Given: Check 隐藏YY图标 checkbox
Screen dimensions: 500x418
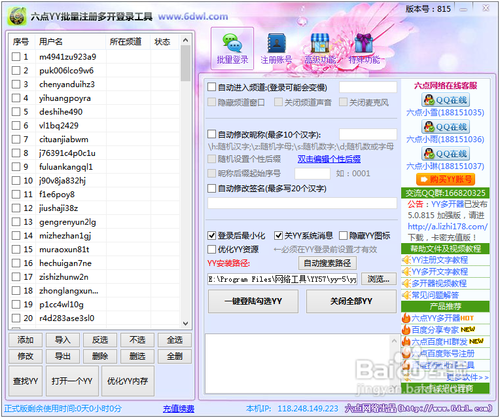Looking at the screenshot, I should [343, 236].
